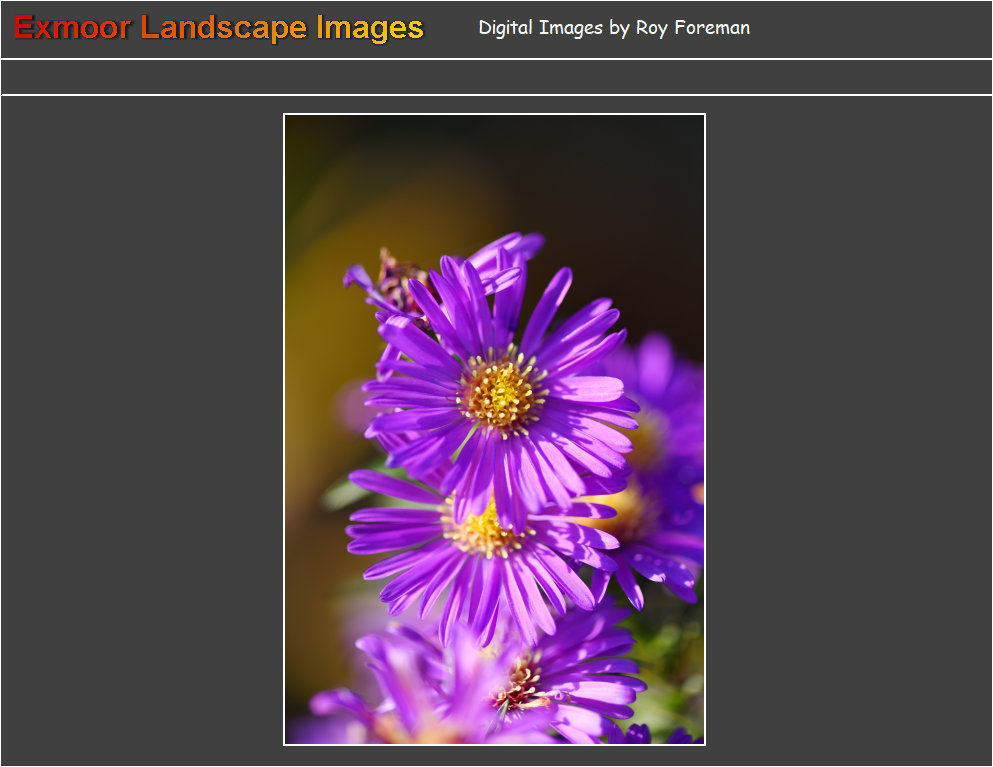Click the words "Digital Images" in subtitle
The height and width of the screenshot is (767, 993).
point(540,28)
